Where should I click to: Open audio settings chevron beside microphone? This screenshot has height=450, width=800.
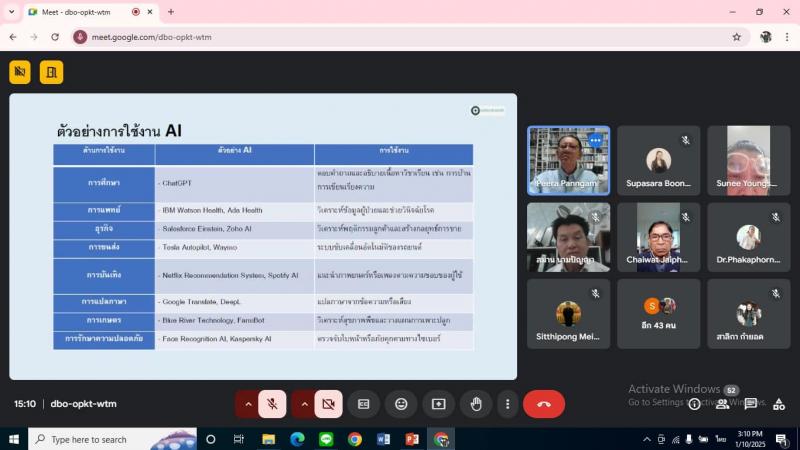pos(248,404)
